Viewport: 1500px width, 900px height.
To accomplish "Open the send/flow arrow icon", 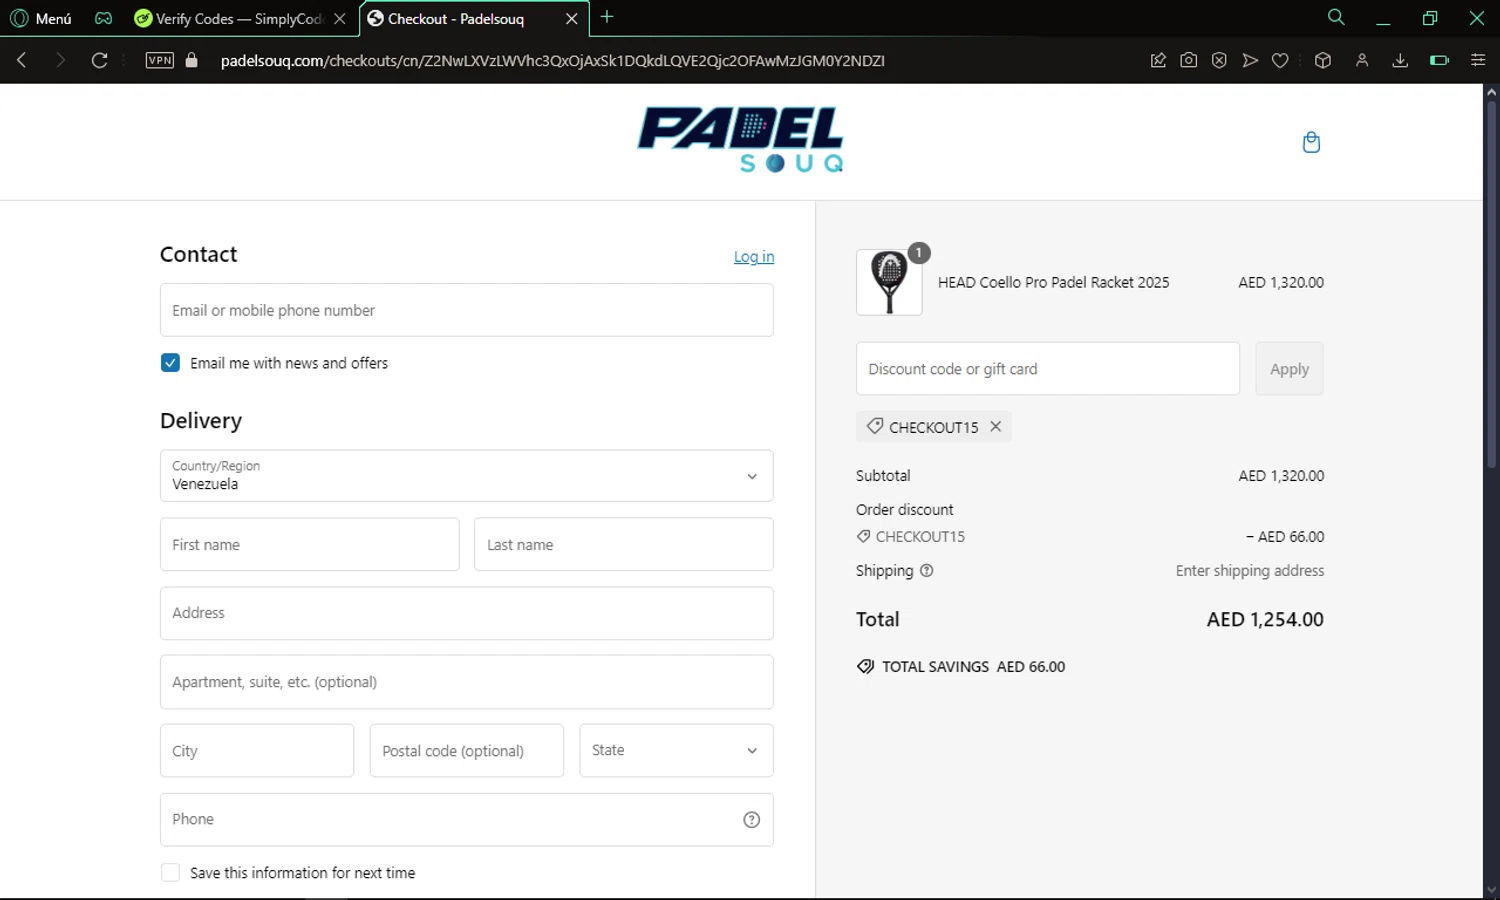I will click(1250, 60).
